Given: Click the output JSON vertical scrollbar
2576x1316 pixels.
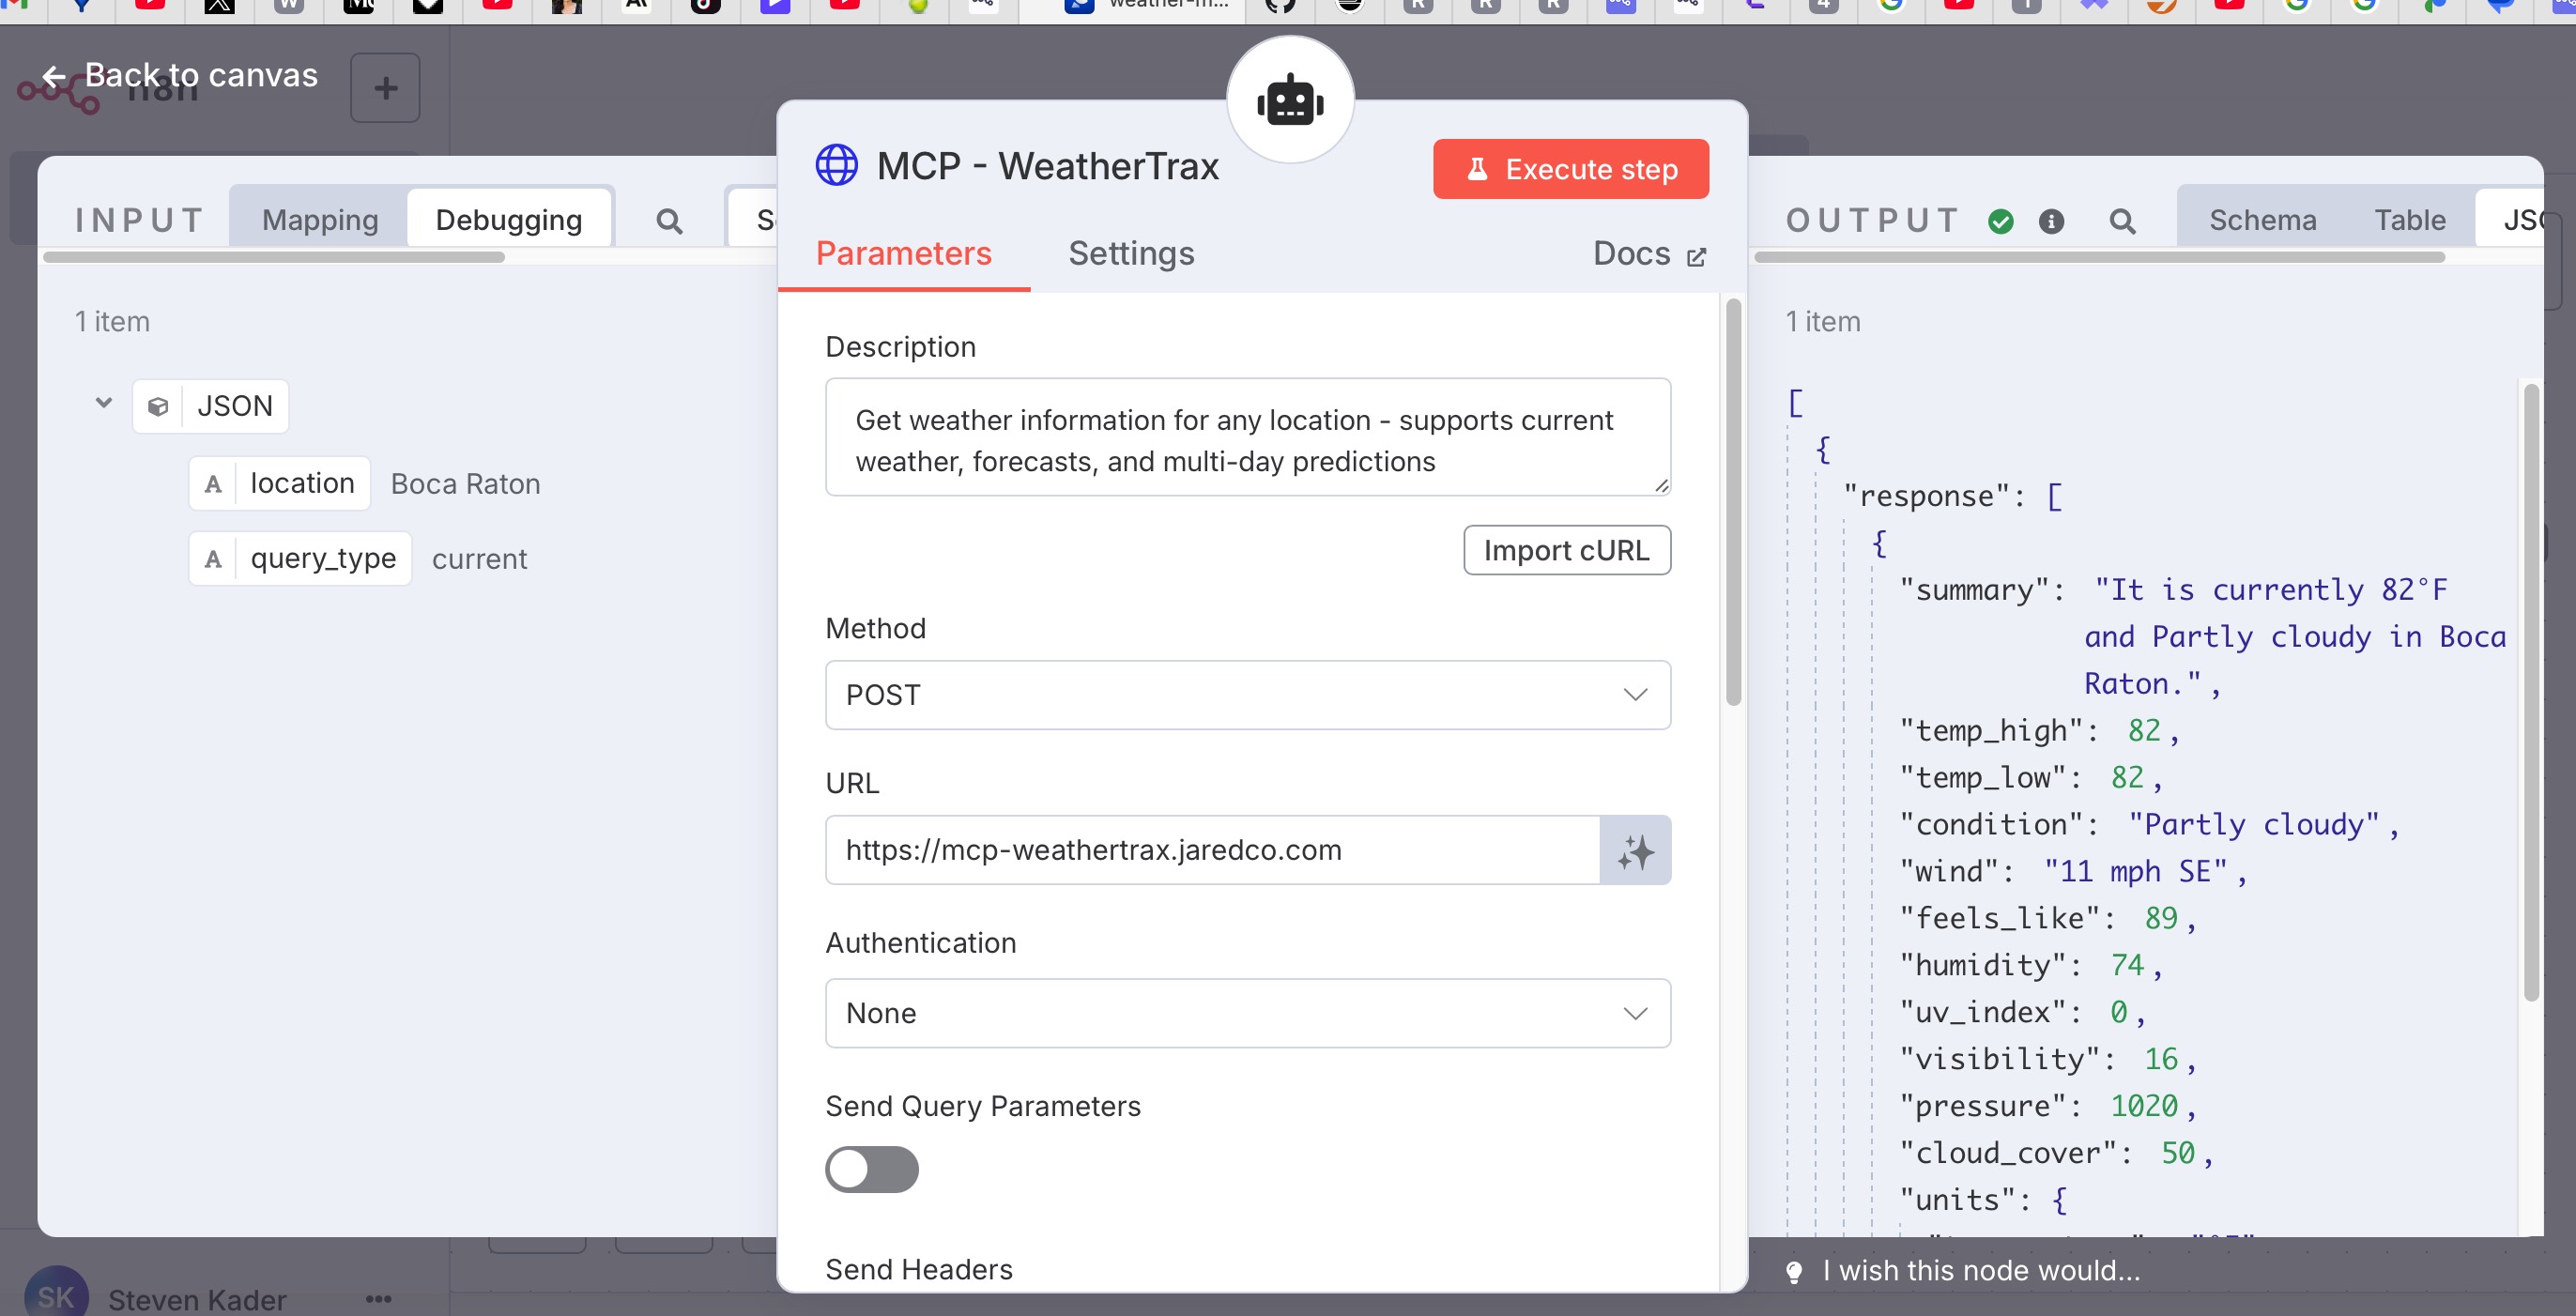Looking at the screenshot, I should click(x=2530, y=690).
